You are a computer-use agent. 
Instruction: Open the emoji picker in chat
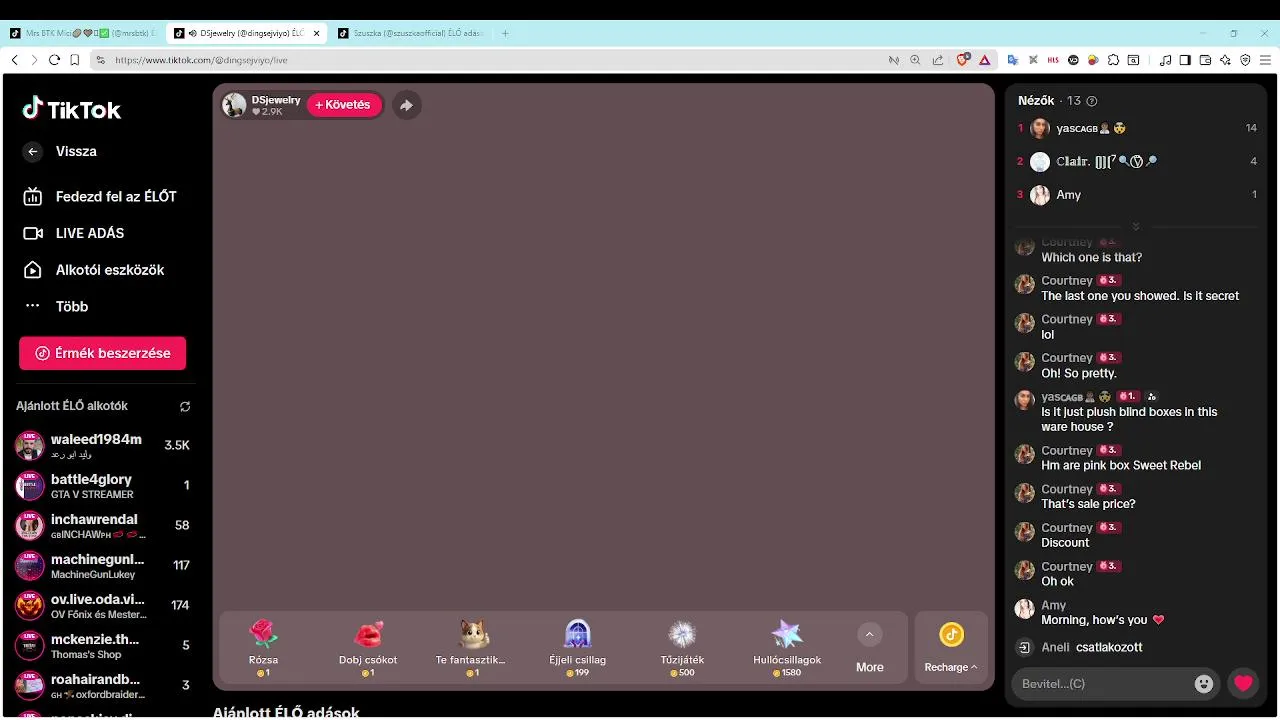pyautogui.click(x=1204, y=684)
